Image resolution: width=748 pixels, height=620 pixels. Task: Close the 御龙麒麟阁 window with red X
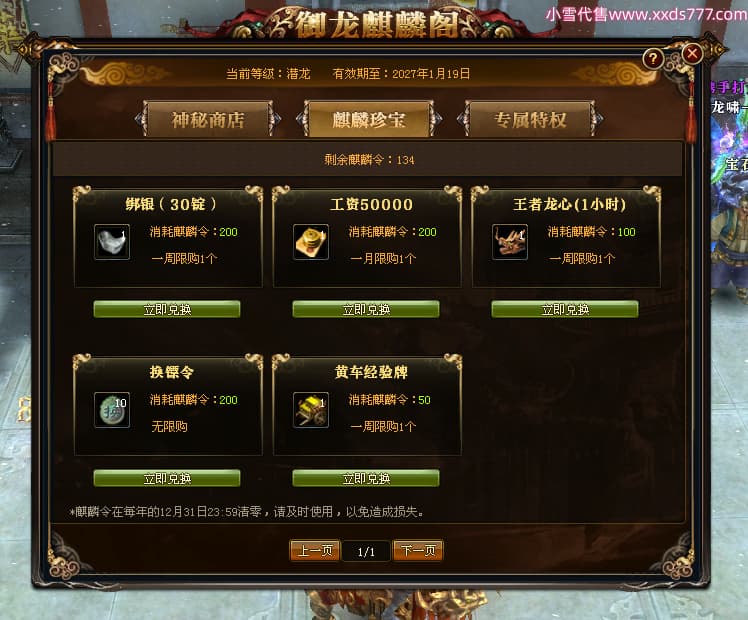pyautogui.click(x=692, y=53)
